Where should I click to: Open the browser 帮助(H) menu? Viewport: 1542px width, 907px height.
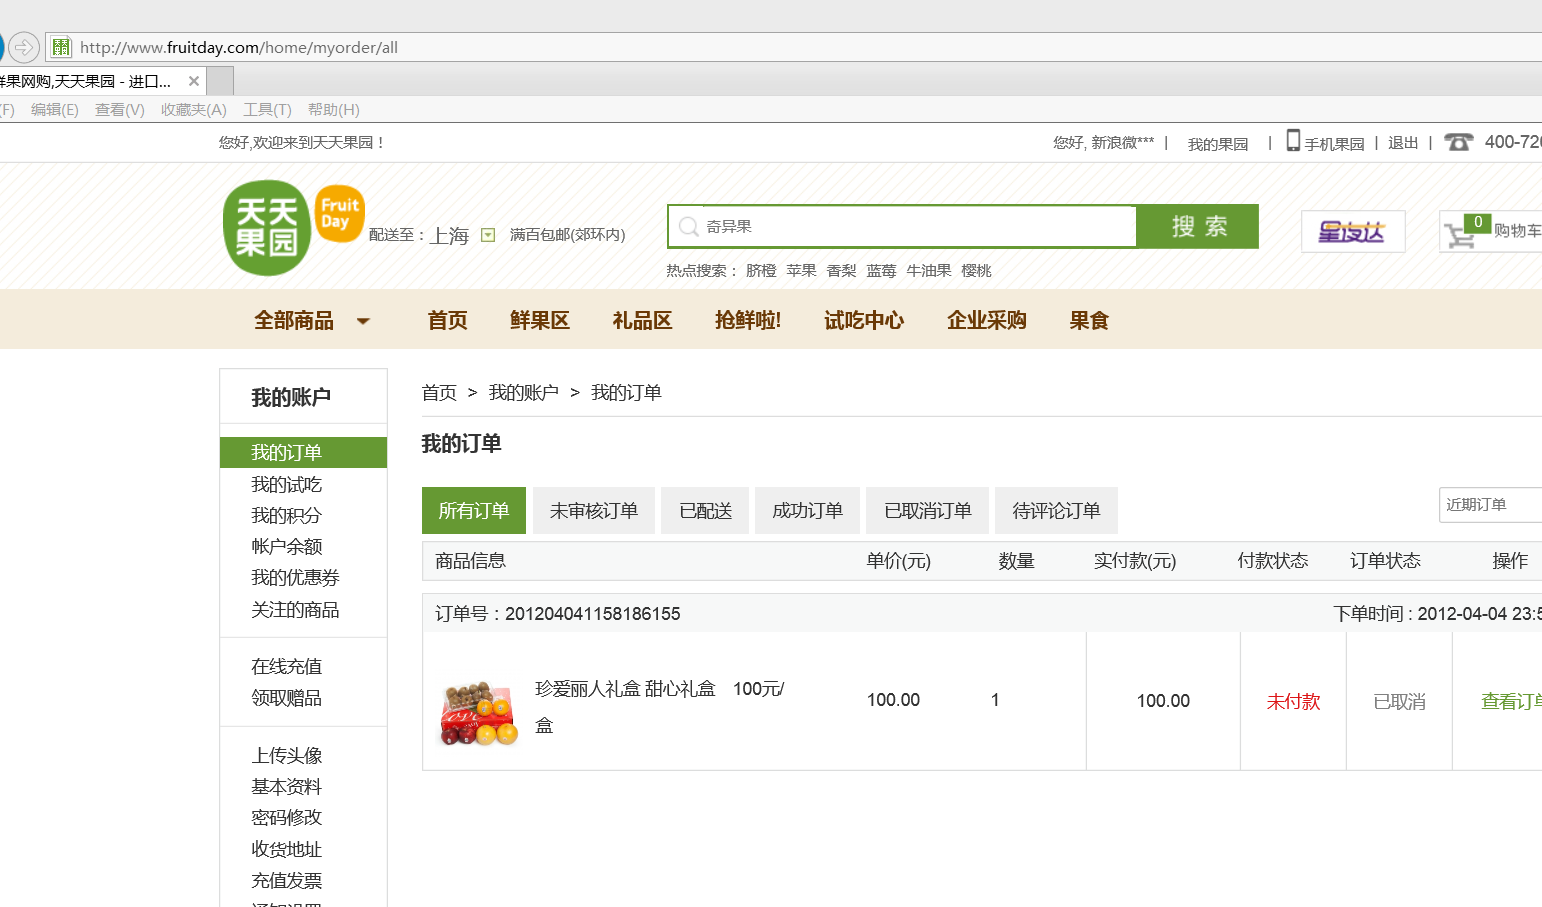tap(334, 110)
